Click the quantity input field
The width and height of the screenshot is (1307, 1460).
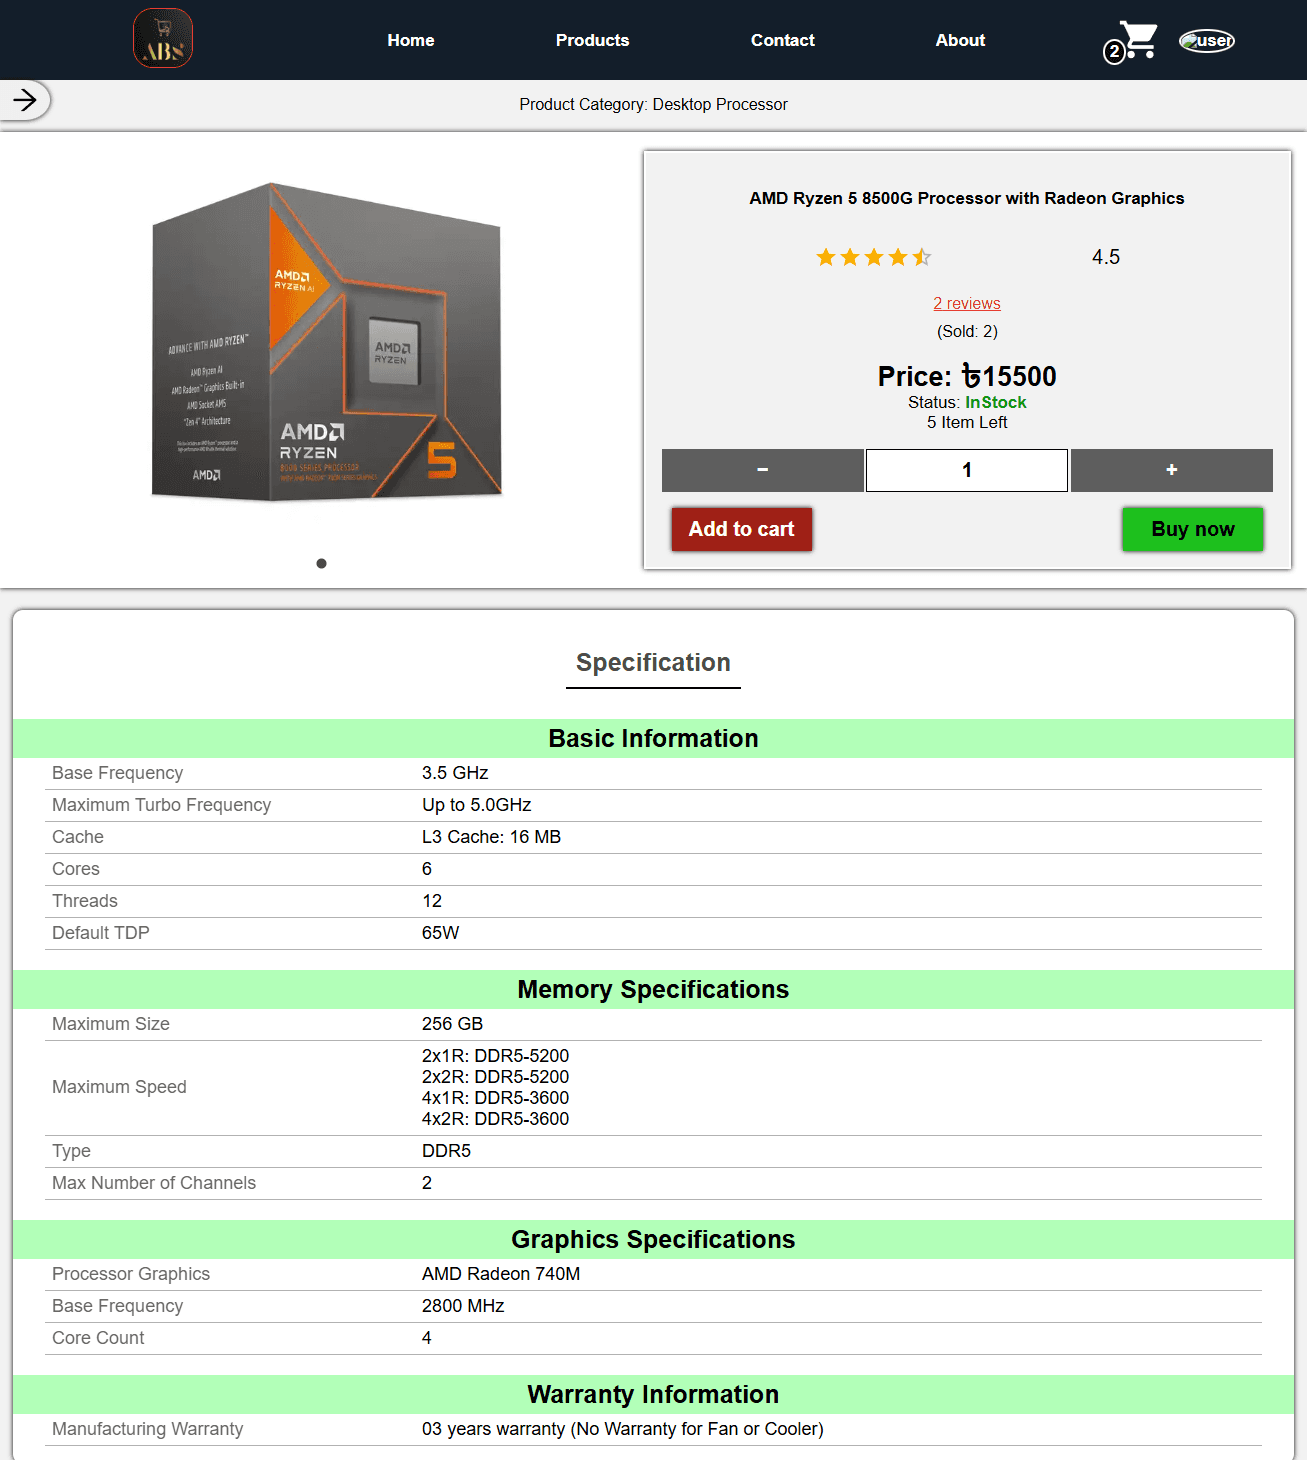(966, 470)
